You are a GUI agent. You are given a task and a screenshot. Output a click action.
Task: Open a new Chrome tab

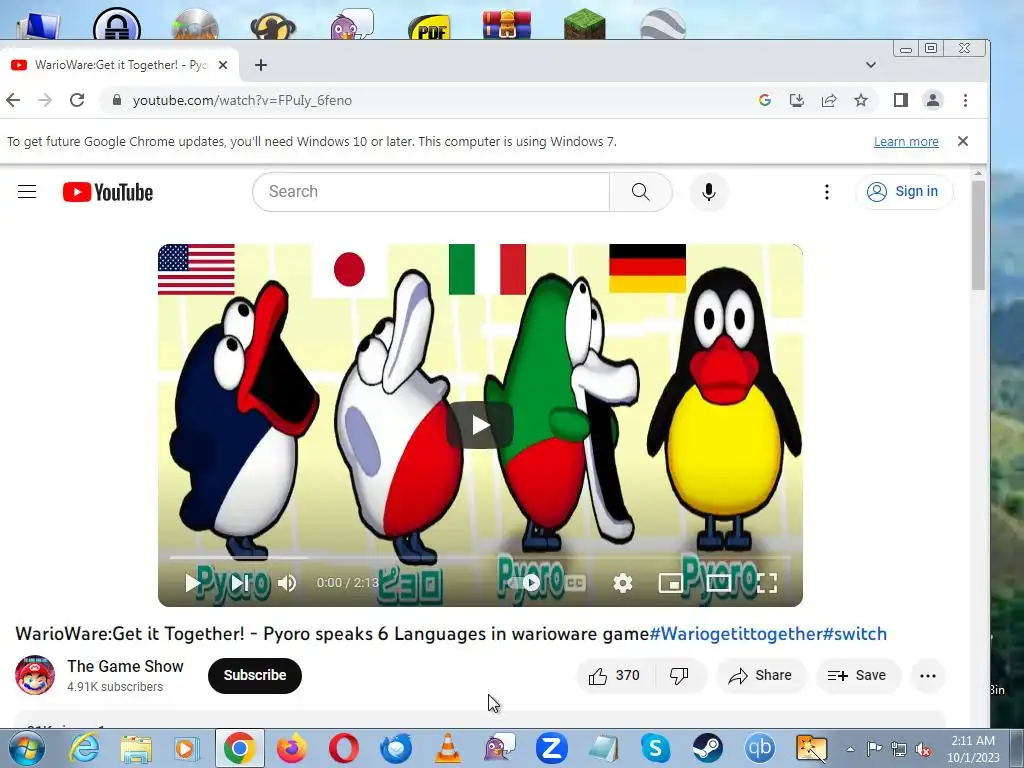(x=261, y=65)
